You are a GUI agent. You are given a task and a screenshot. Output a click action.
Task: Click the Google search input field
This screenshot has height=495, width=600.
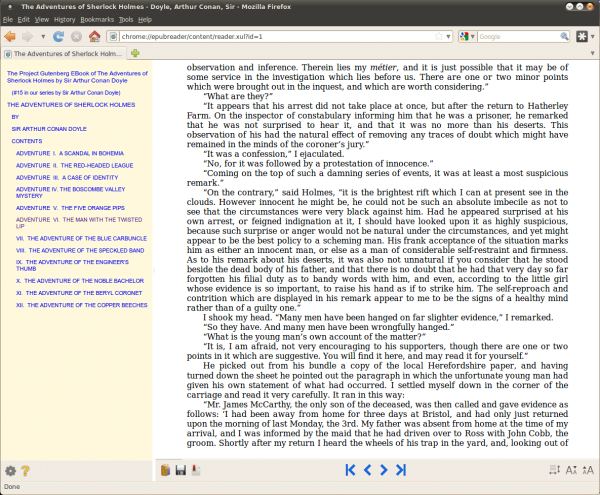(518, 37)
